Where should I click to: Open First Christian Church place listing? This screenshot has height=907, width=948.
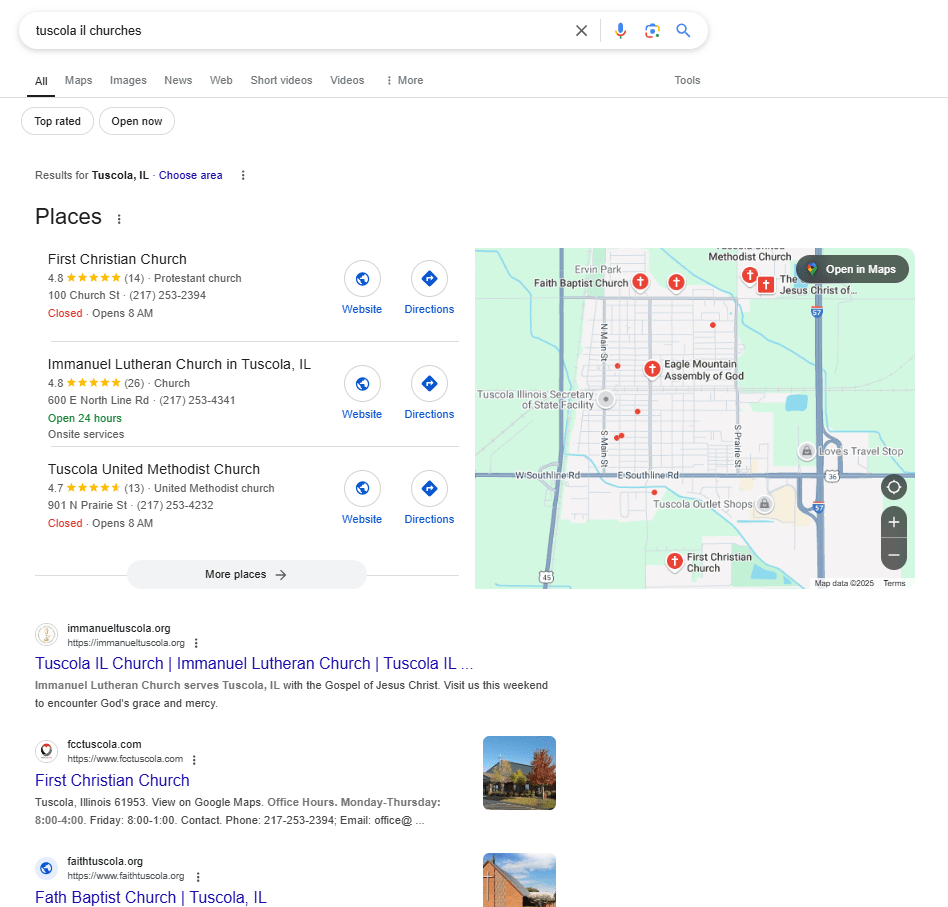click(x=117, y=259)
